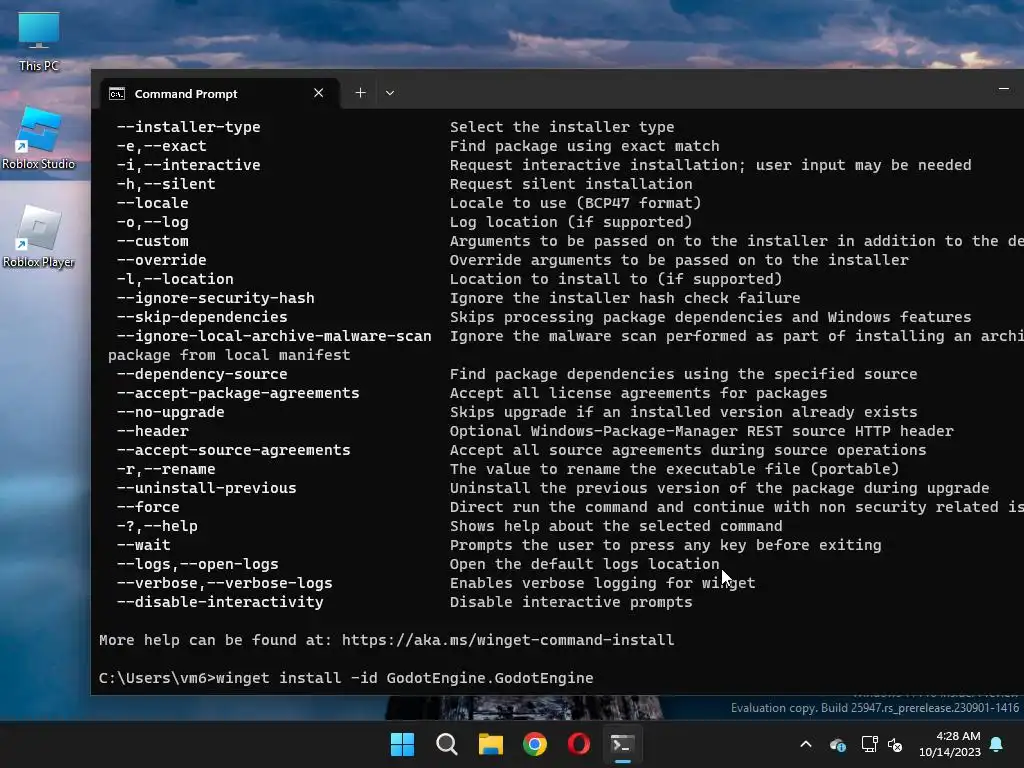Click the -h,--silent option text
This screenshot has width=1024, height=768.
[166, 184]
